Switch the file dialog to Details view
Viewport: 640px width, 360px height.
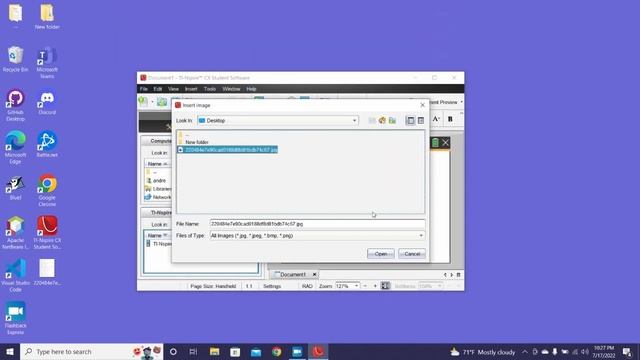420,120
